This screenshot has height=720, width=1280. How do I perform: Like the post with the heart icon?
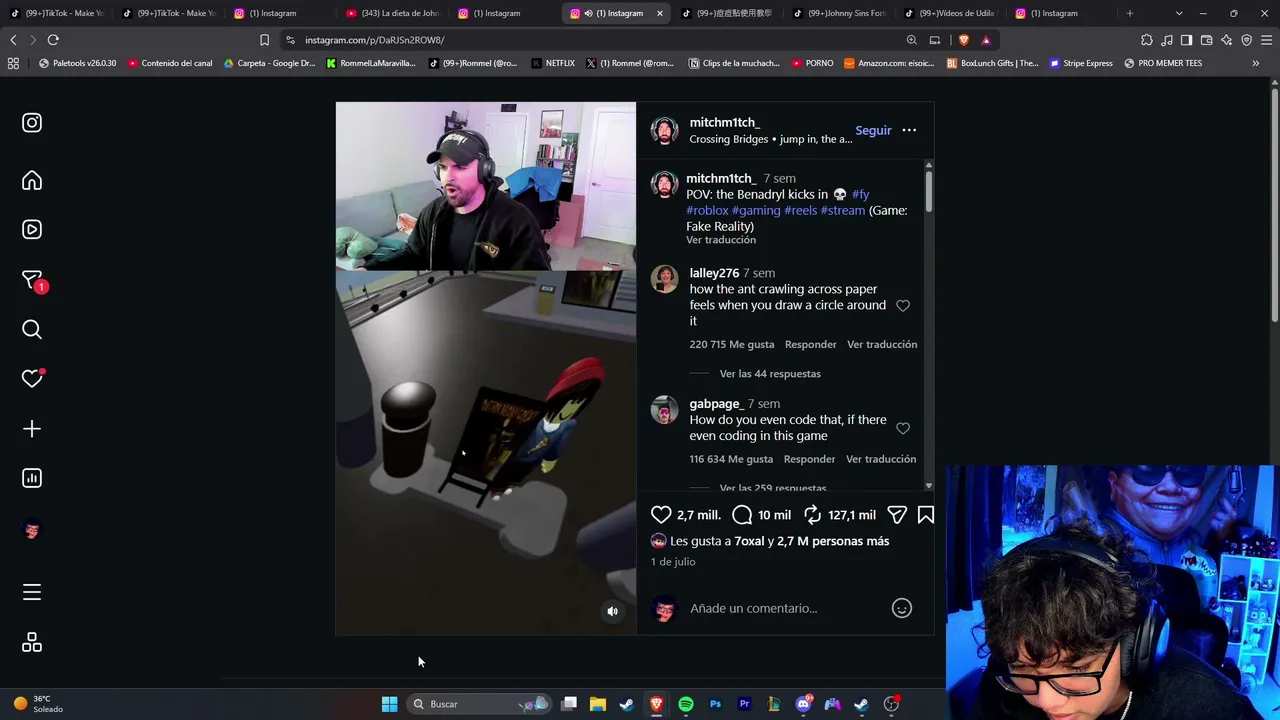pyautogui.click(x=661, y=515)
